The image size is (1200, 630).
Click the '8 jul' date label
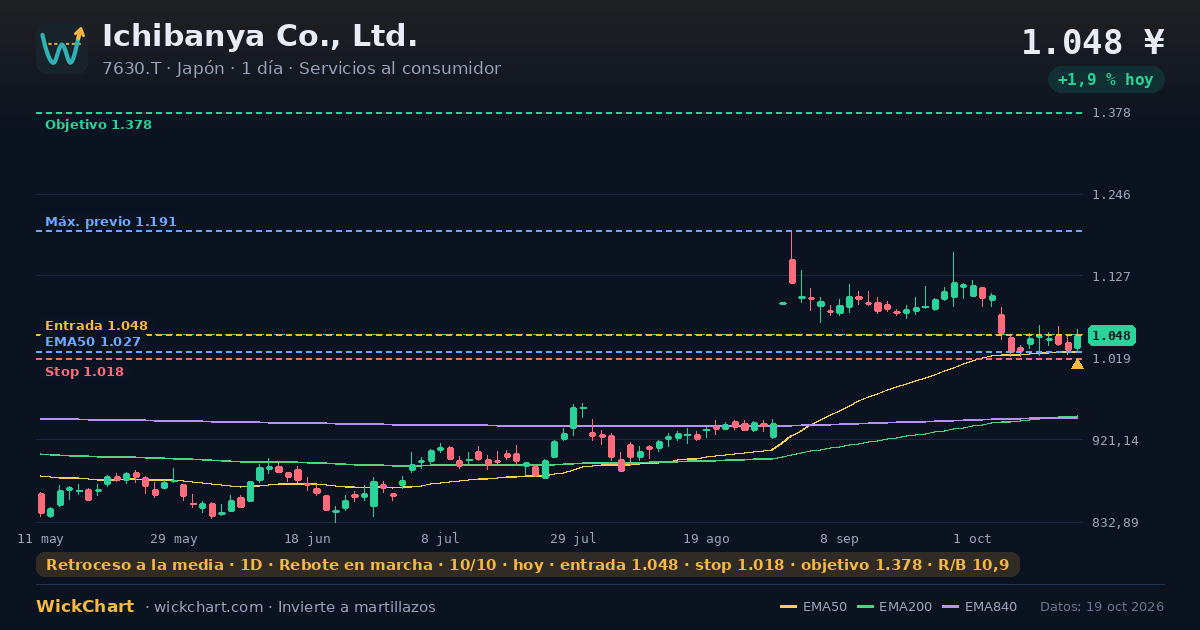tap(440, 538)
